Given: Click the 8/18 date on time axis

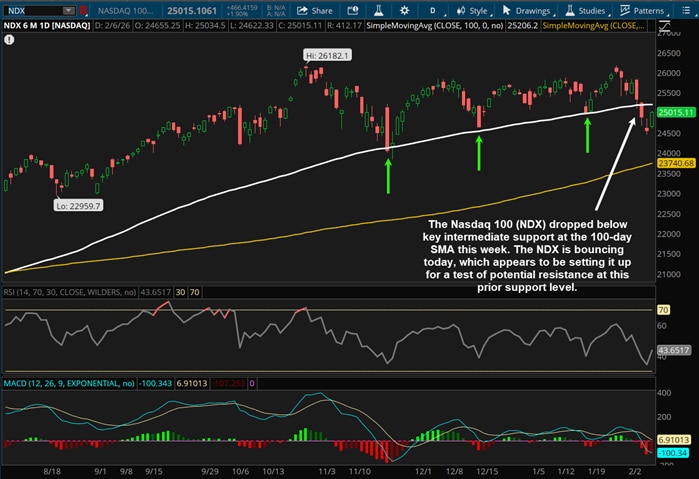Looking at the screenshot, I should [52, 471].
